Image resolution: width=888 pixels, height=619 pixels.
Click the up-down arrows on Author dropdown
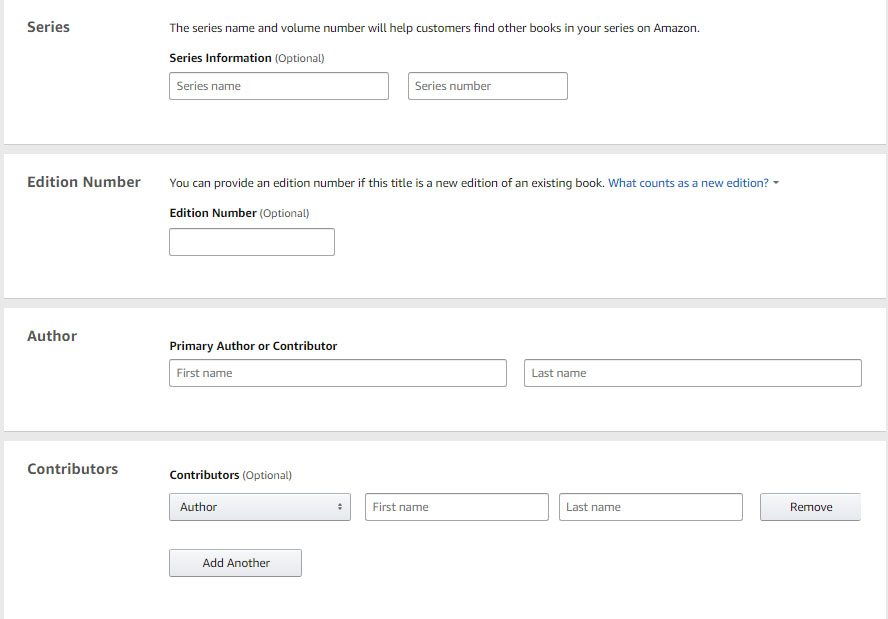340,507
